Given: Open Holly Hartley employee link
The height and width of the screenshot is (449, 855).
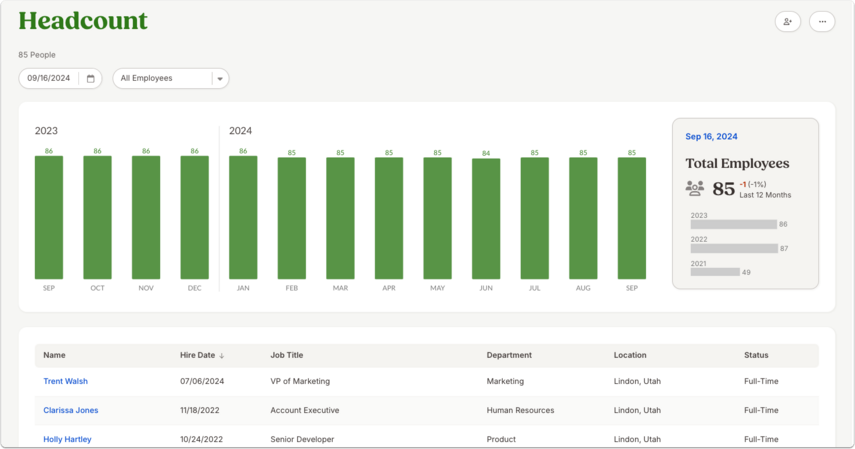Looking at the screenshot, I should [x=67, y=439].
